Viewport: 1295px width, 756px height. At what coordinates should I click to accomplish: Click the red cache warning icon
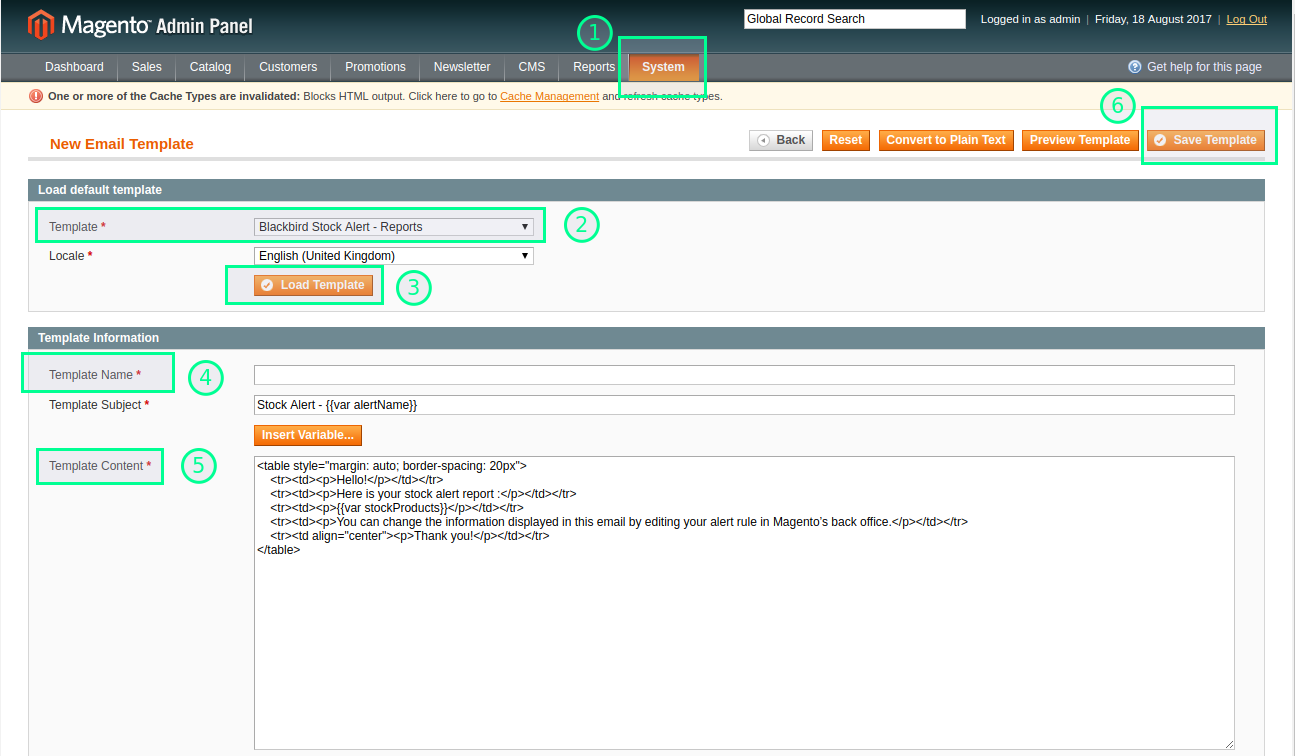pyautogui.click(x=37, y=97)
